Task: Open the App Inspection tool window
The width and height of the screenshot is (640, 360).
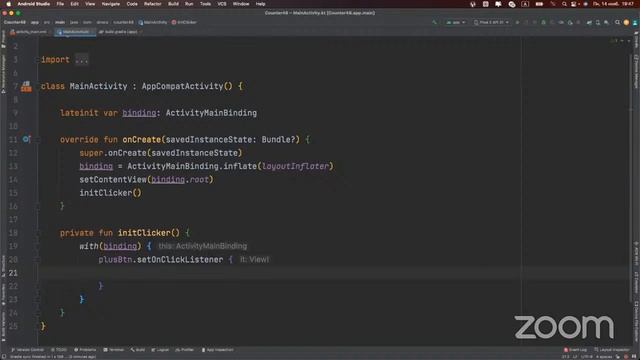Action: [218, 350]
